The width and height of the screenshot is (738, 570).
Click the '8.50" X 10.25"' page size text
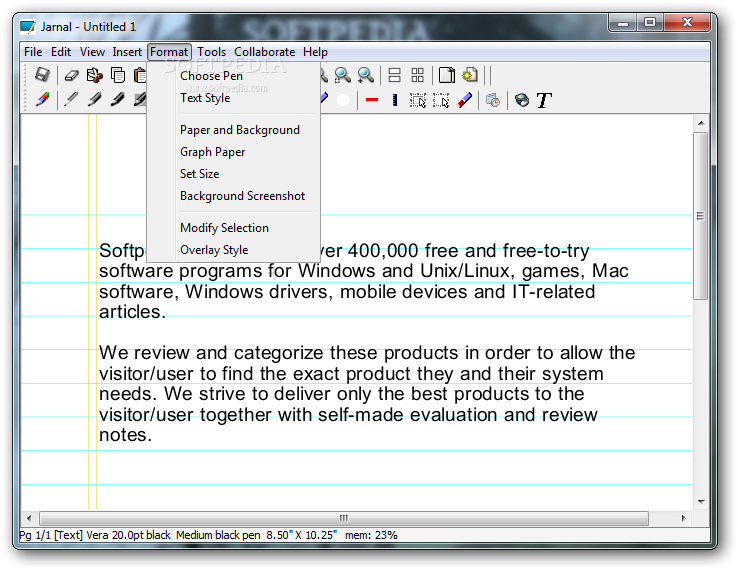(x=302, y=535)
